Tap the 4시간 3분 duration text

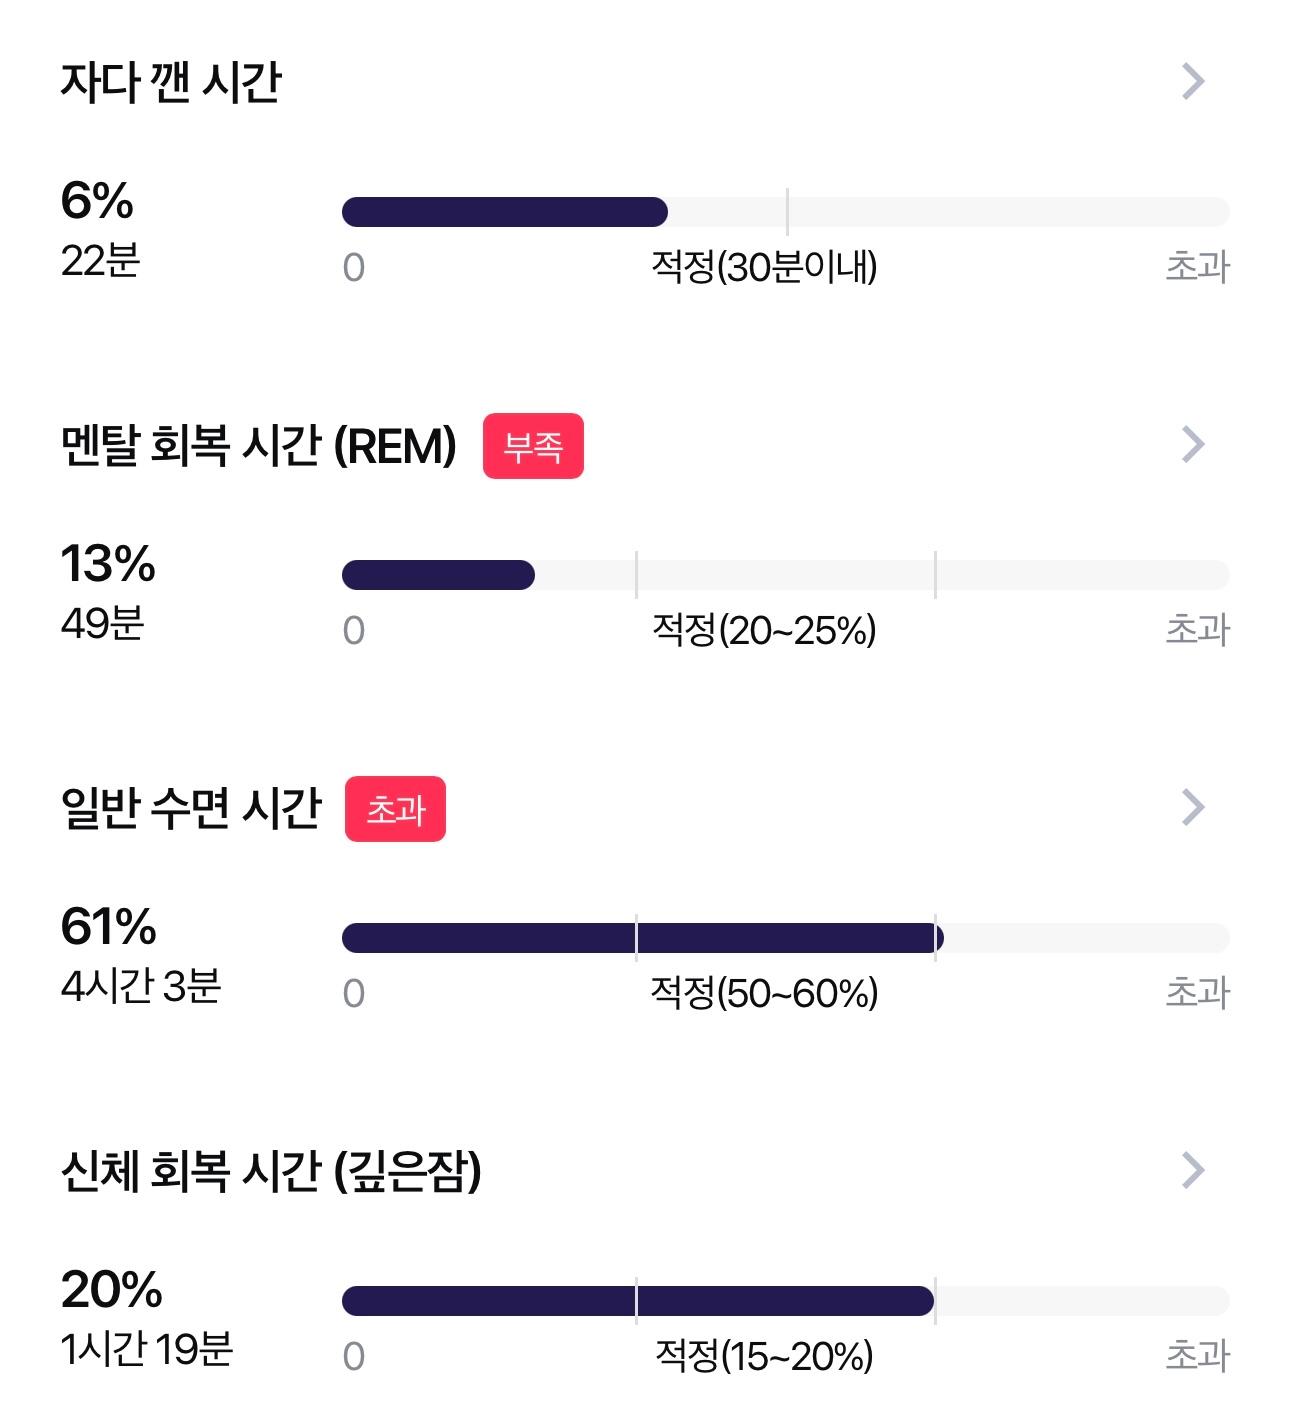[x=141, y=986]
